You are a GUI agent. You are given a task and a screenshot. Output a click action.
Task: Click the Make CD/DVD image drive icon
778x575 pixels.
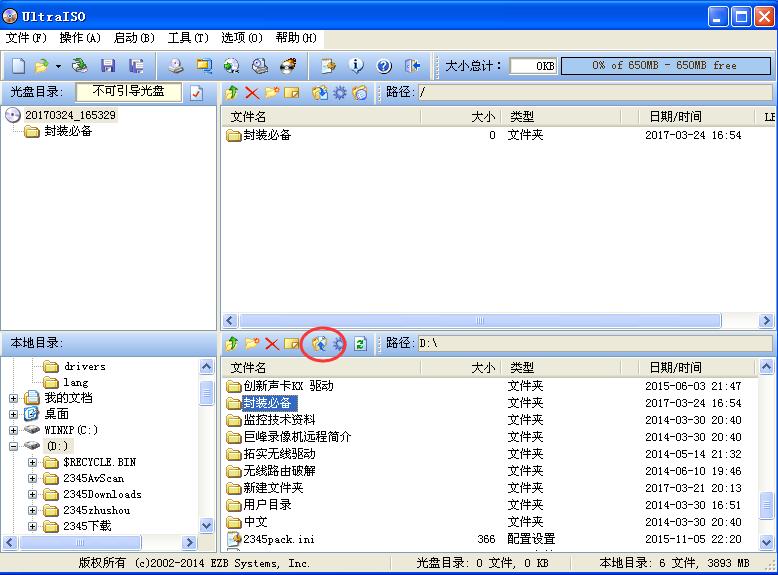click(x=176, y=65)
